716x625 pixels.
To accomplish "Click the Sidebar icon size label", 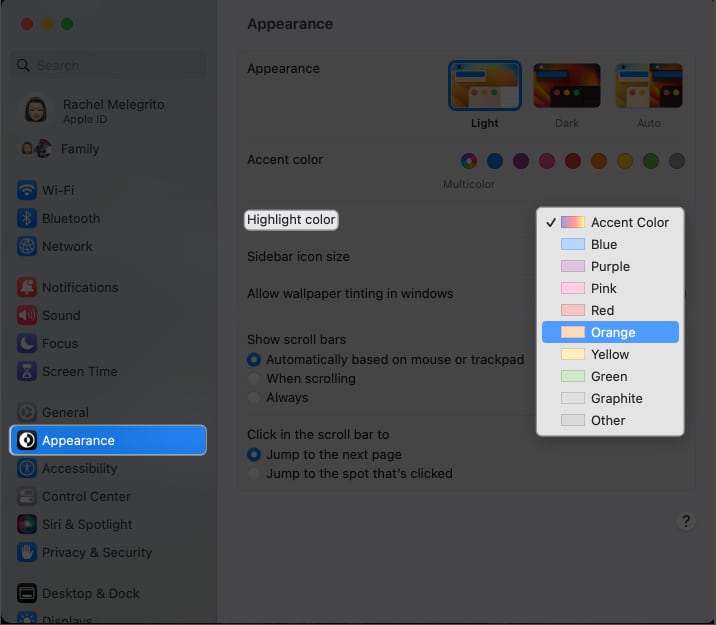I will 298,257.
